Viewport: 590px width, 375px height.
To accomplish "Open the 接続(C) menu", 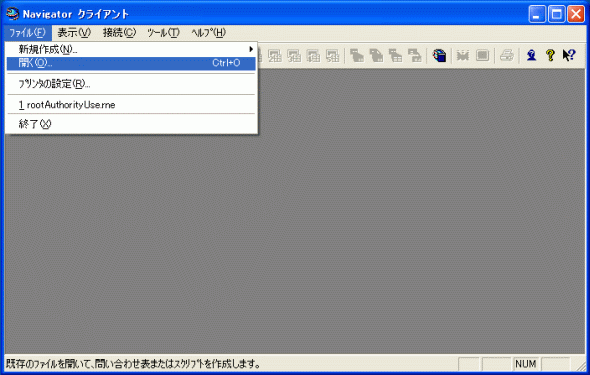I will click(x=119, y=33).
